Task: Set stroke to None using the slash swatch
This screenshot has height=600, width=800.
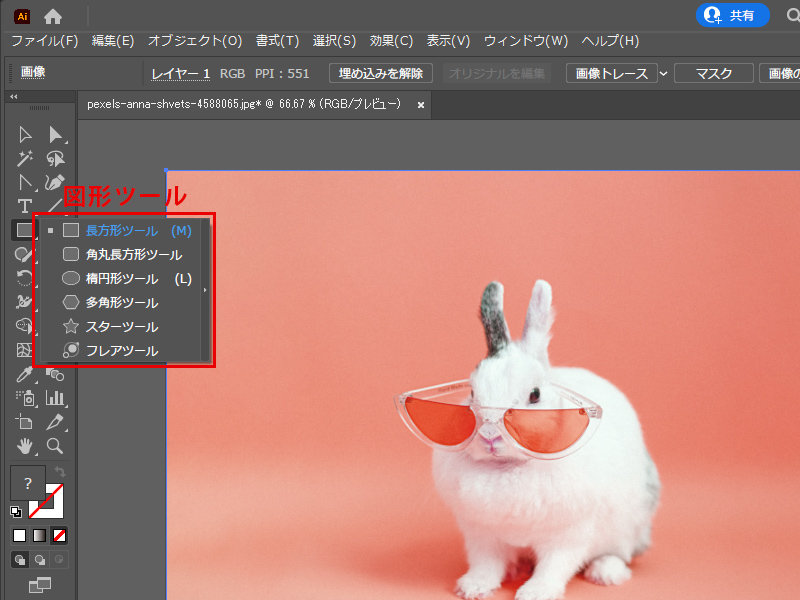Action: tap(57, 536)
